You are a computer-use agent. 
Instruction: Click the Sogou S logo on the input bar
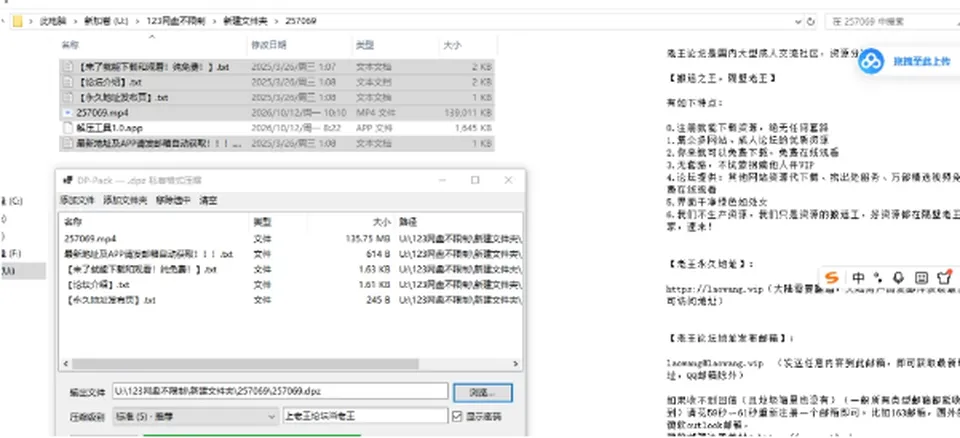[x=830, y=278]
